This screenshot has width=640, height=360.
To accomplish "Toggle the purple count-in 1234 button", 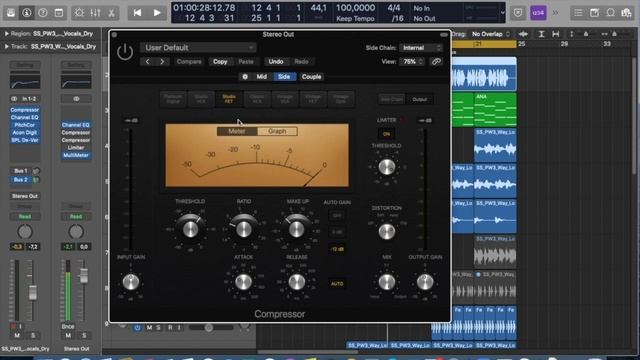I will click(538, 13).
